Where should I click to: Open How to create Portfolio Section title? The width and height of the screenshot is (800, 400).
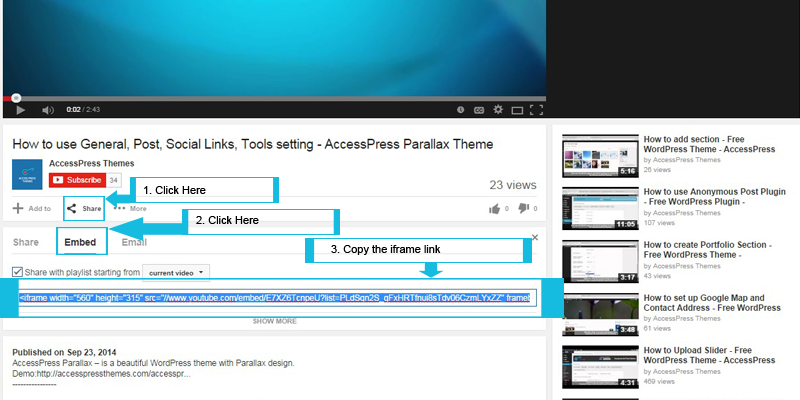708,250
